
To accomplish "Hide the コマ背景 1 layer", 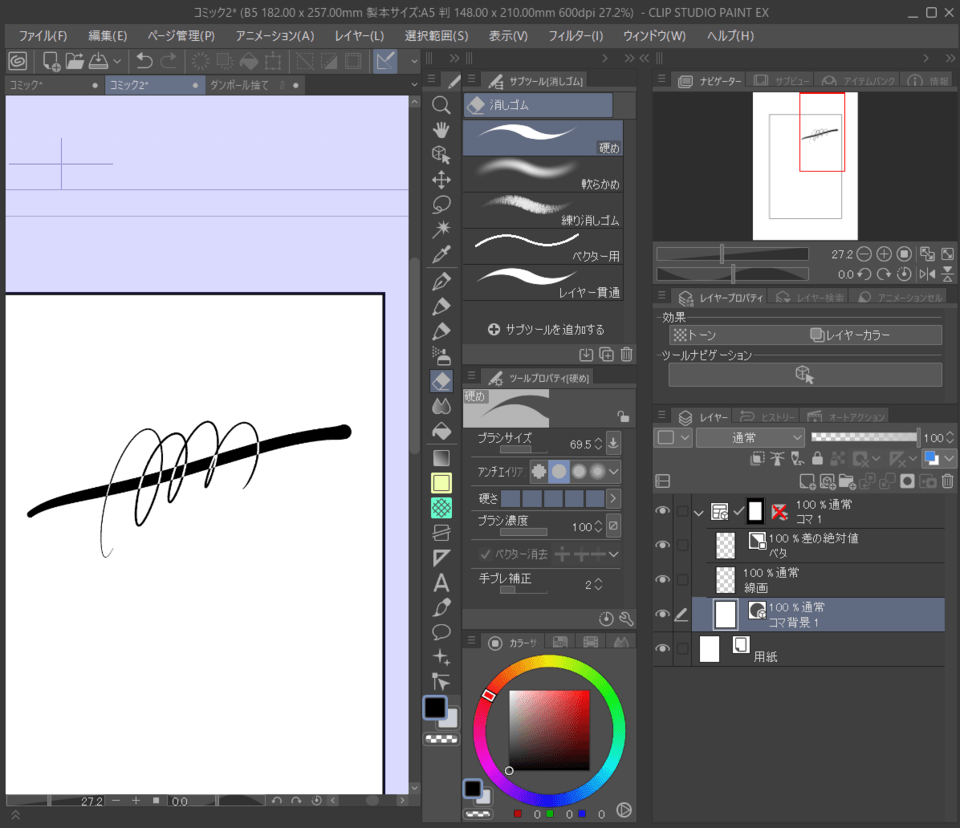I will coord(662,614).
